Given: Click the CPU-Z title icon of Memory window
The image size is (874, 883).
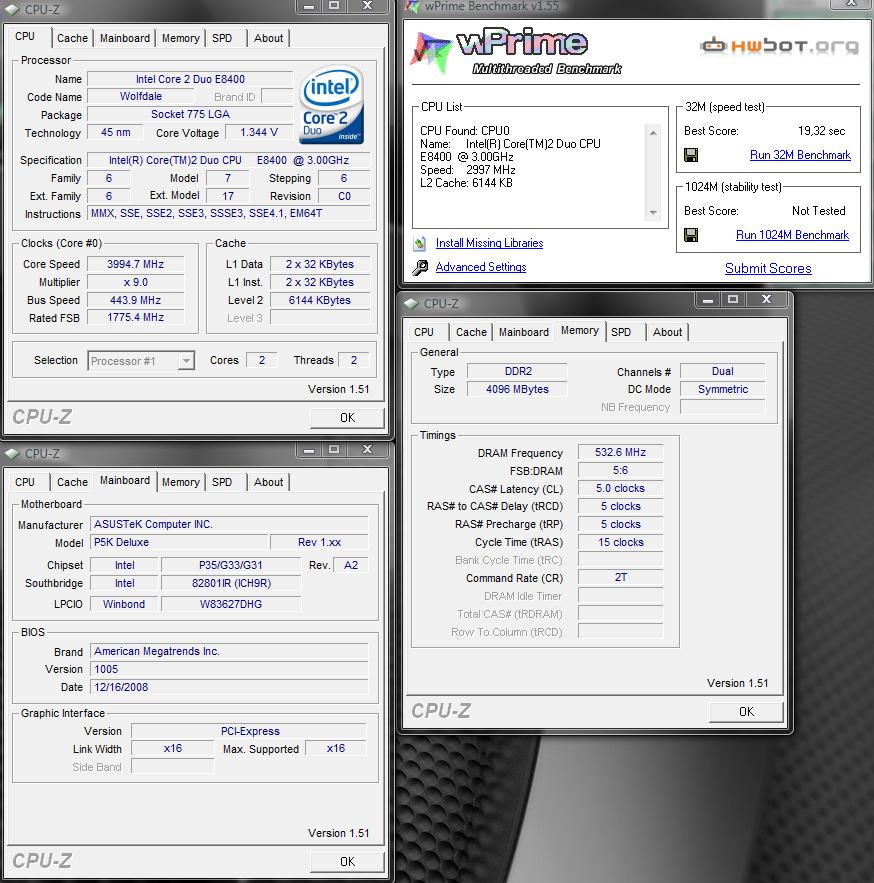Looking at the screenshot, I should pyautogui.click(x=412, y=304).
